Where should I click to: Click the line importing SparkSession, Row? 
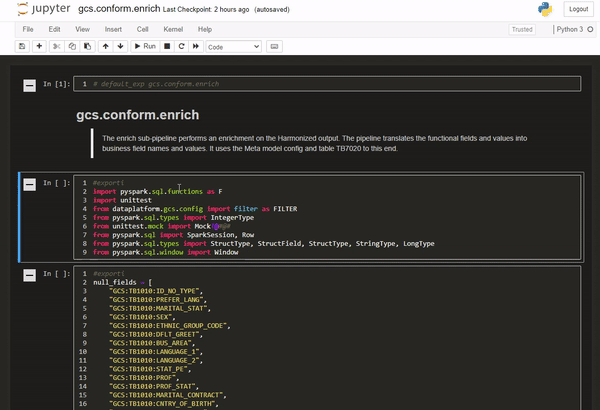pos(173,235)
